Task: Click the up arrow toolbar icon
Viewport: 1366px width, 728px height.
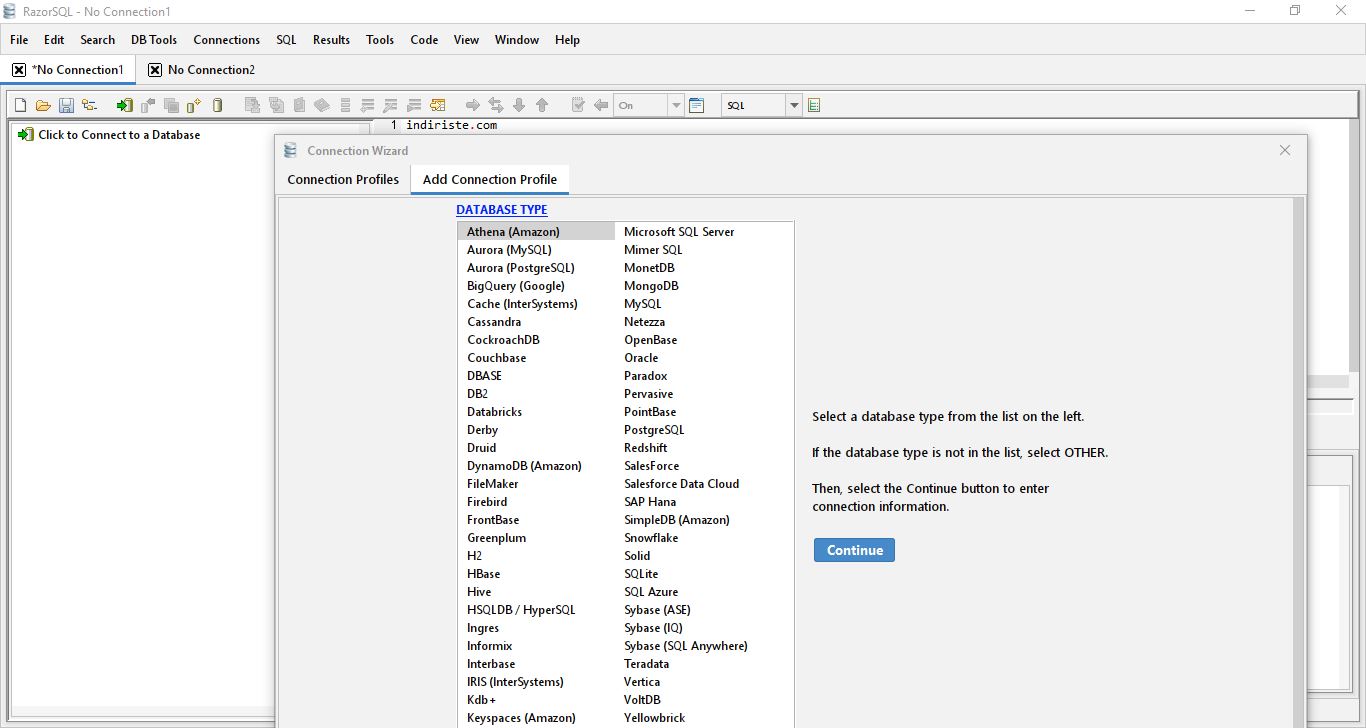Action: [542, 105]
